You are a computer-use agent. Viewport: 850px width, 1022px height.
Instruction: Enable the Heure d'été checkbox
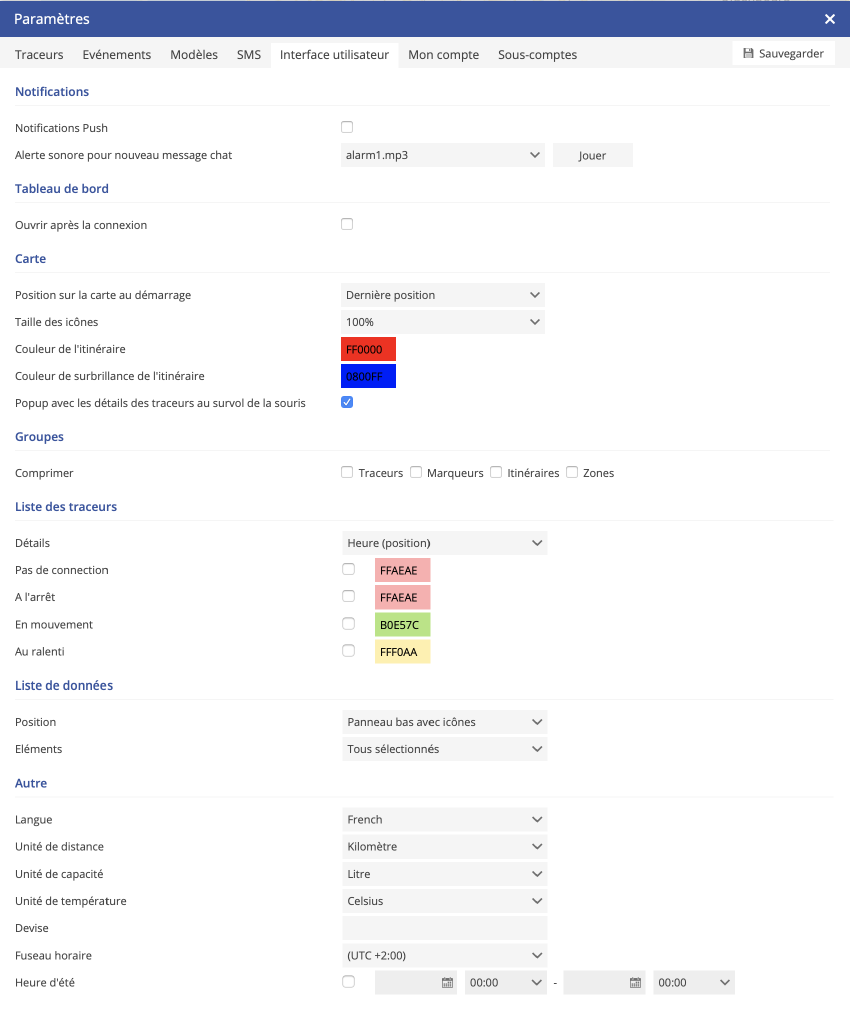click(348, 982)
